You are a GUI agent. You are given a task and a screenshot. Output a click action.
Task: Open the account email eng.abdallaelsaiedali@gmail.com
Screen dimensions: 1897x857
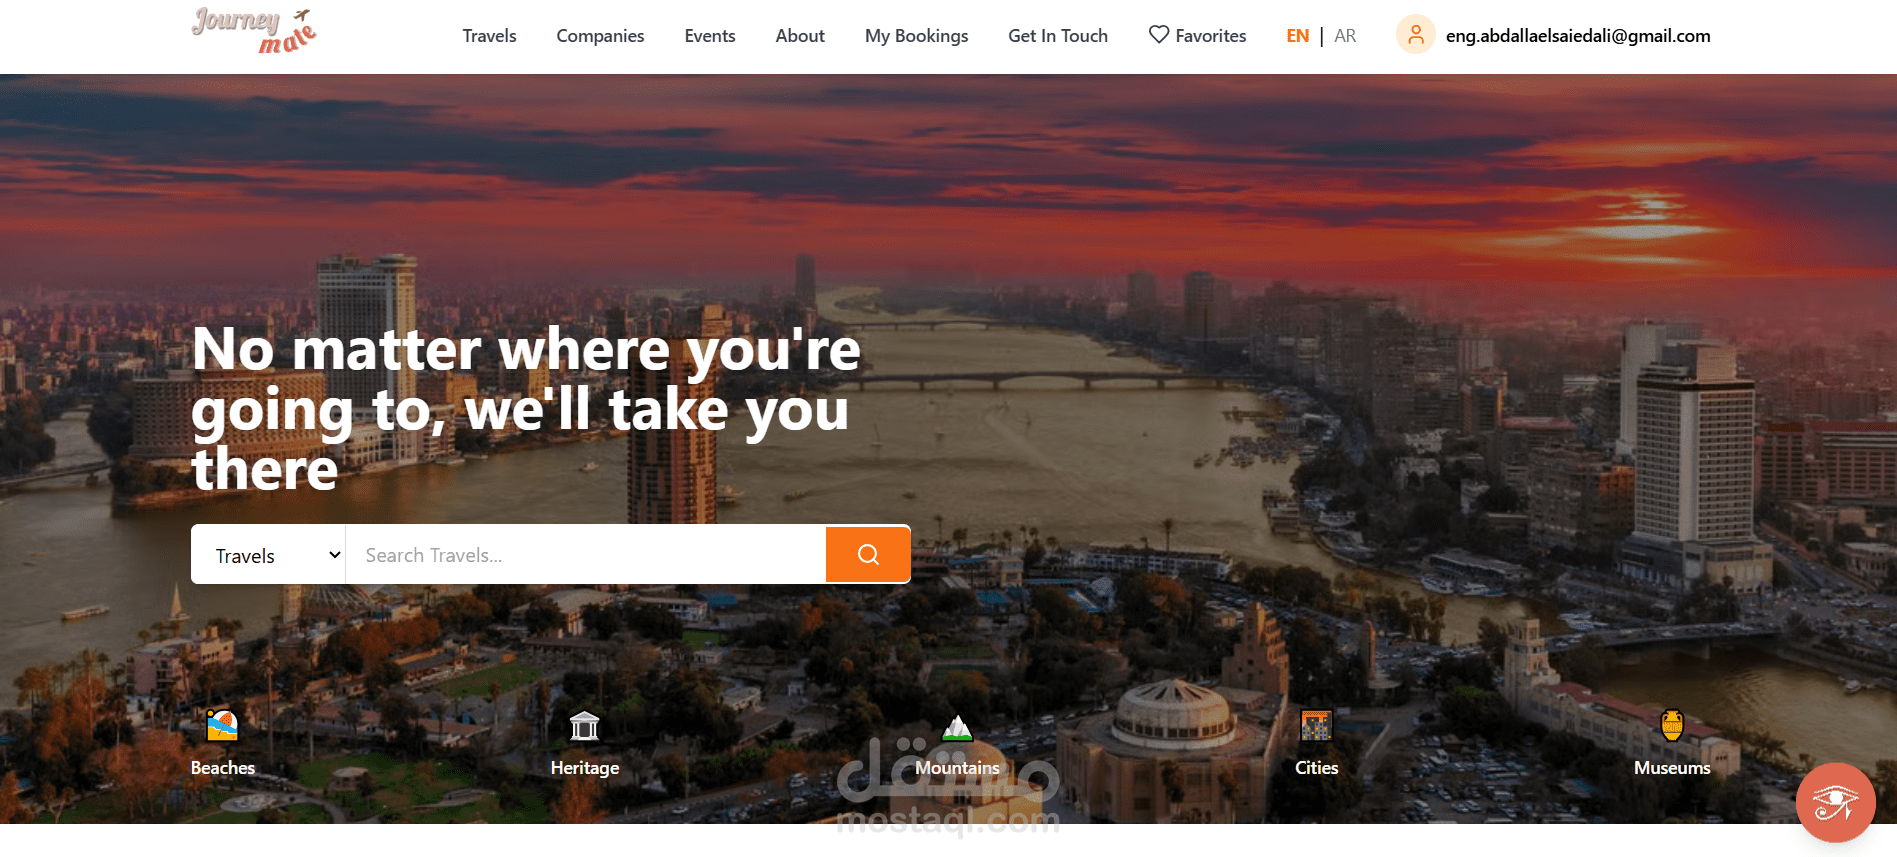(1578, 36)
